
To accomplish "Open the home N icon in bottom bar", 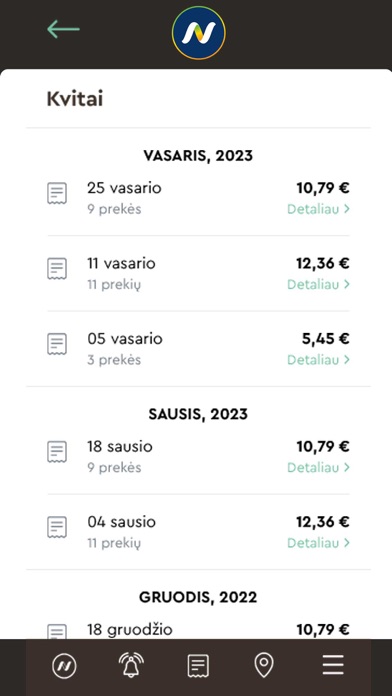I will 64,666.
